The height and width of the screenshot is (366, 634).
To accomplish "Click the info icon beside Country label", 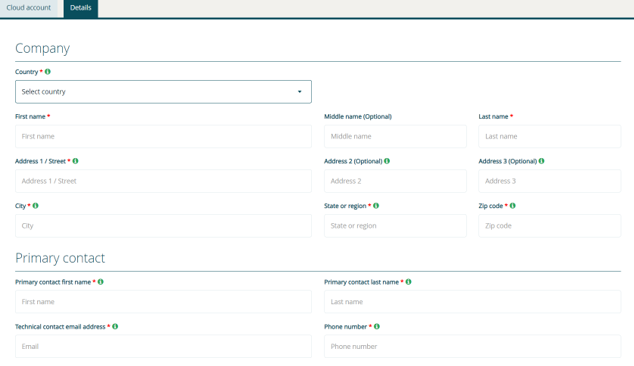I will (x=48, y=72).
